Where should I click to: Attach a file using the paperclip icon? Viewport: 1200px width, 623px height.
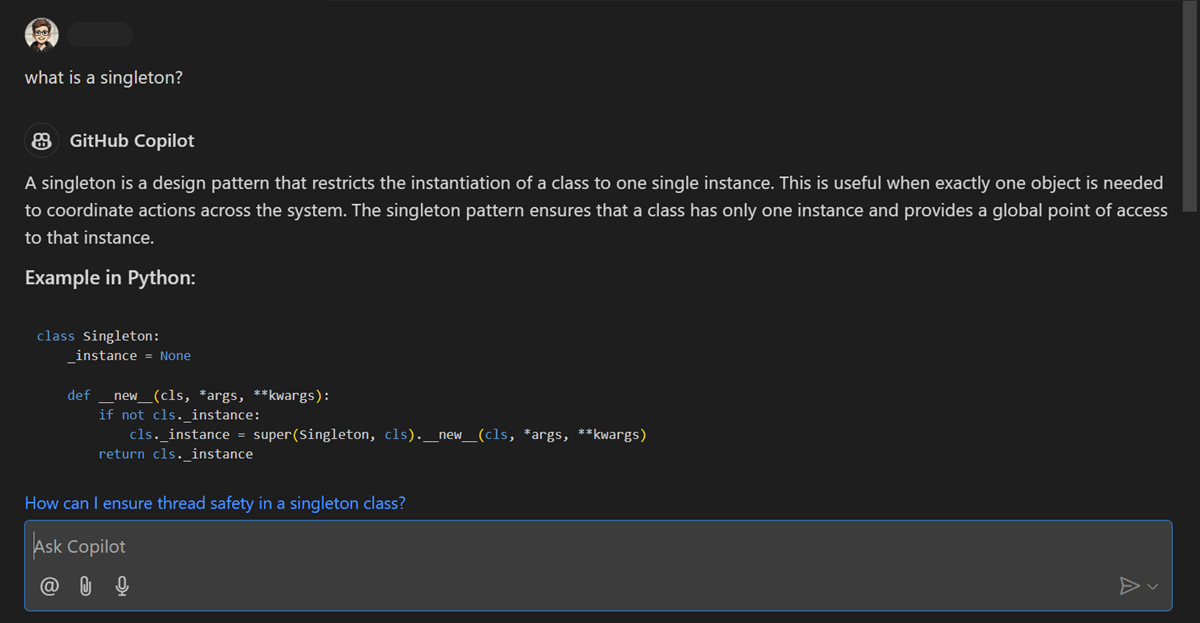[x=86, y=586]
